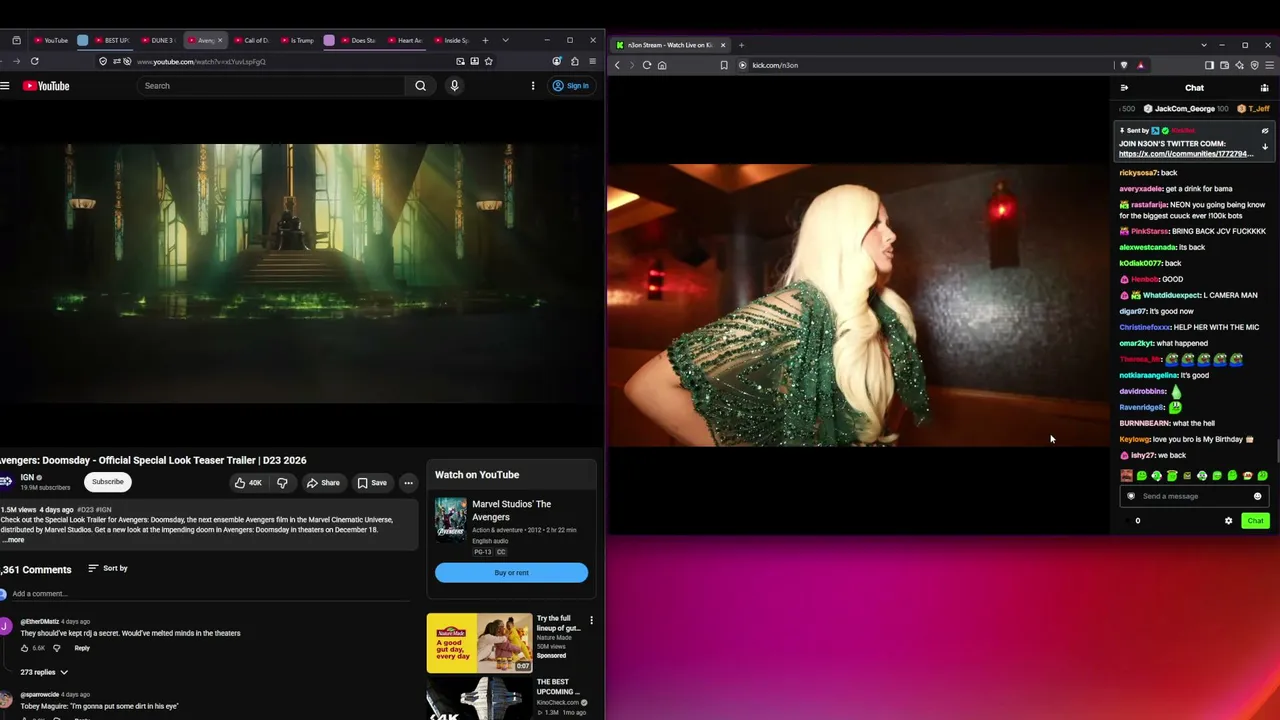Screen dimensions: 1280x720
Task: Go to home page in Kick browser
Action: coord(662,65)
